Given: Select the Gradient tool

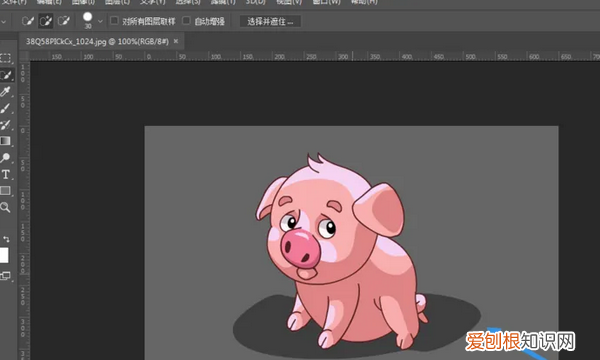Looking at the screenshot, I should coord(5,141).
